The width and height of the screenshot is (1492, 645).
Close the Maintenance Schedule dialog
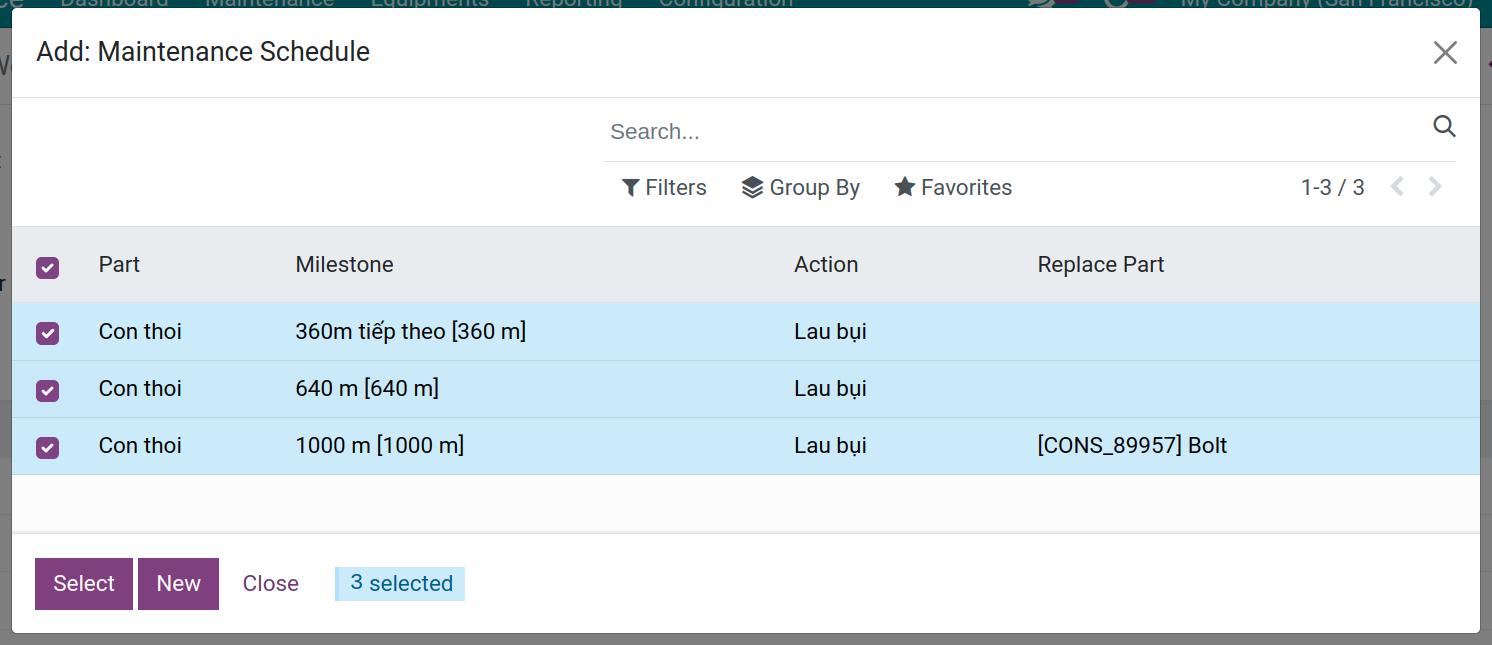pos(1445,53)
